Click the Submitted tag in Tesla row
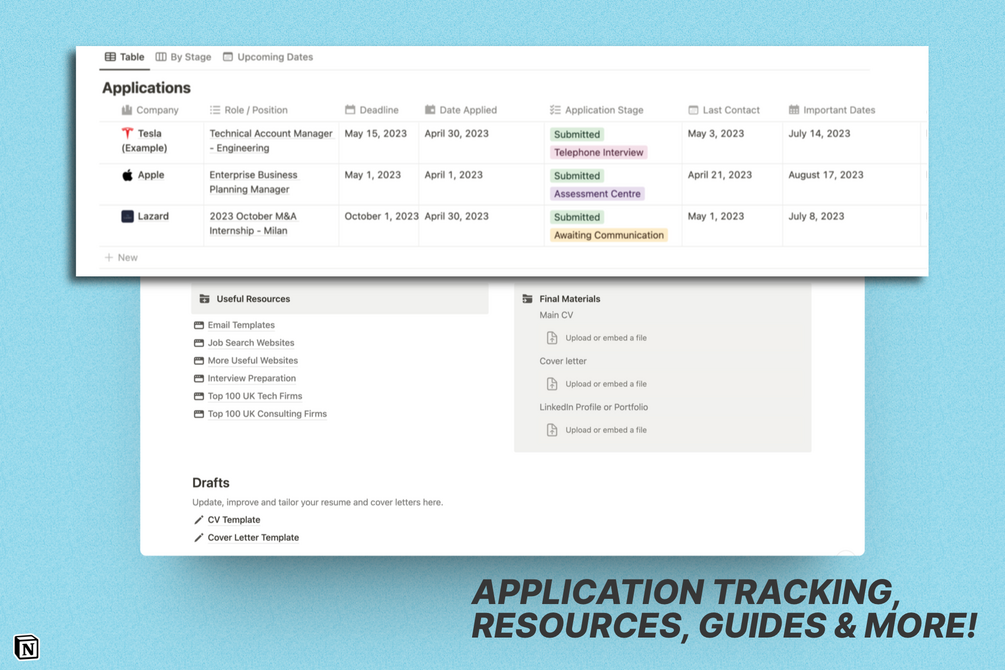Viewport: 1005px width, 670px height. point(577,134)
